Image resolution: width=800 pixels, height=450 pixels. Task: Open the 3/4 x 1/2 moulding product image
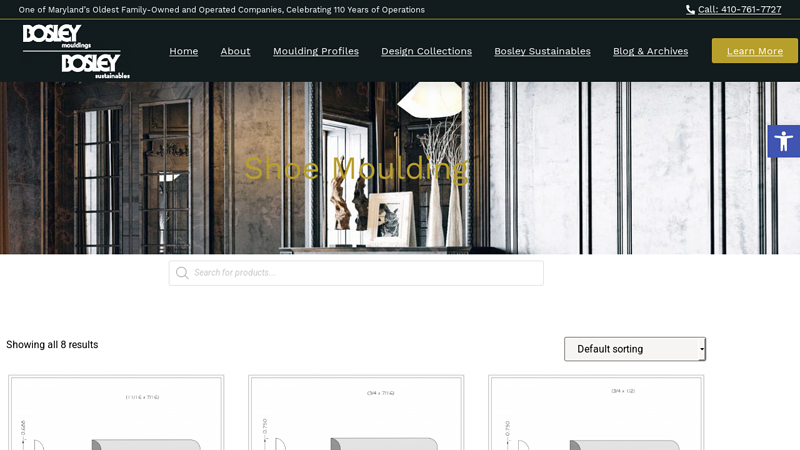click(x=596, y=415)
